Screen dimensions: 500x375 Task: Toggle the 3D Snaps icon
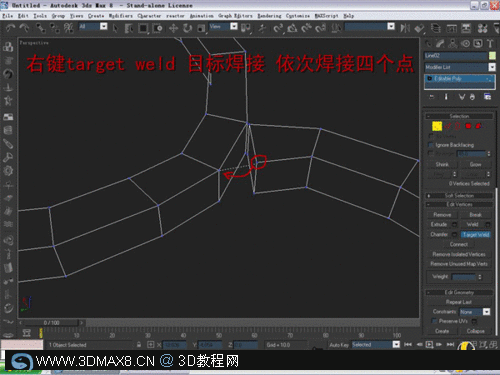click(277, 28)
